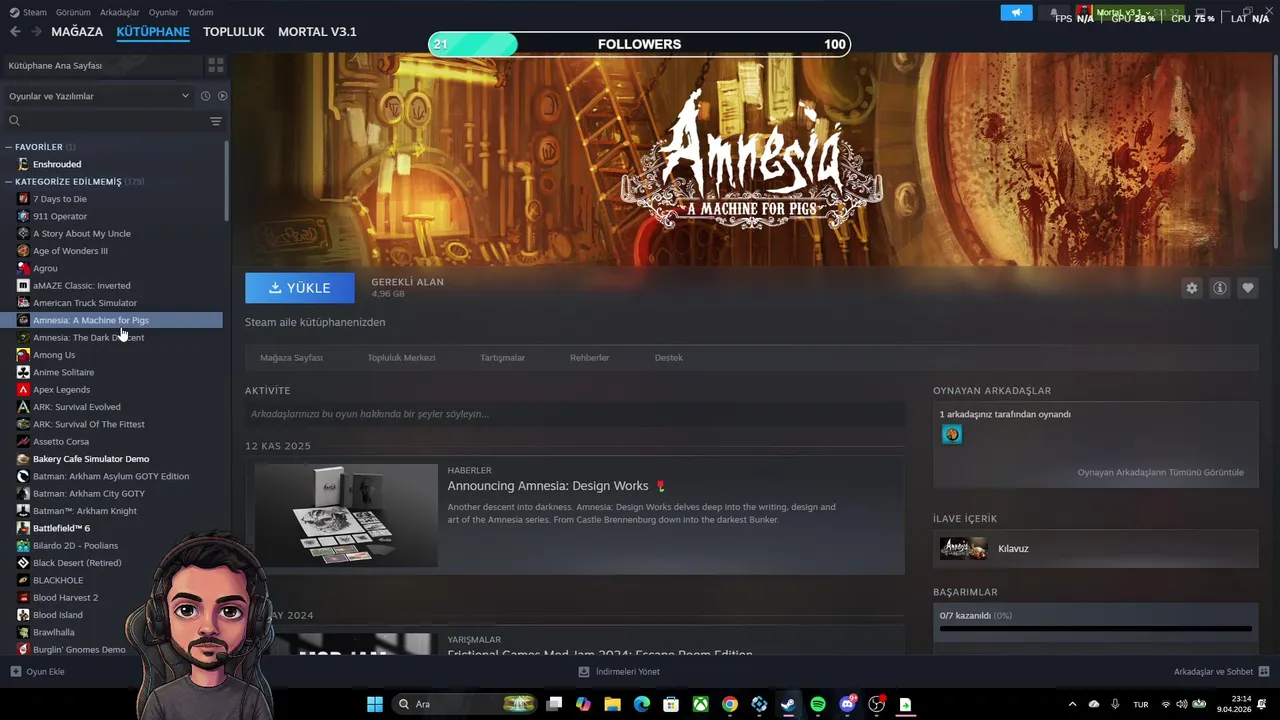Select American Truck Simulator entry
The width and height of the screenshot is (1280, 720).
coord(85,303)
